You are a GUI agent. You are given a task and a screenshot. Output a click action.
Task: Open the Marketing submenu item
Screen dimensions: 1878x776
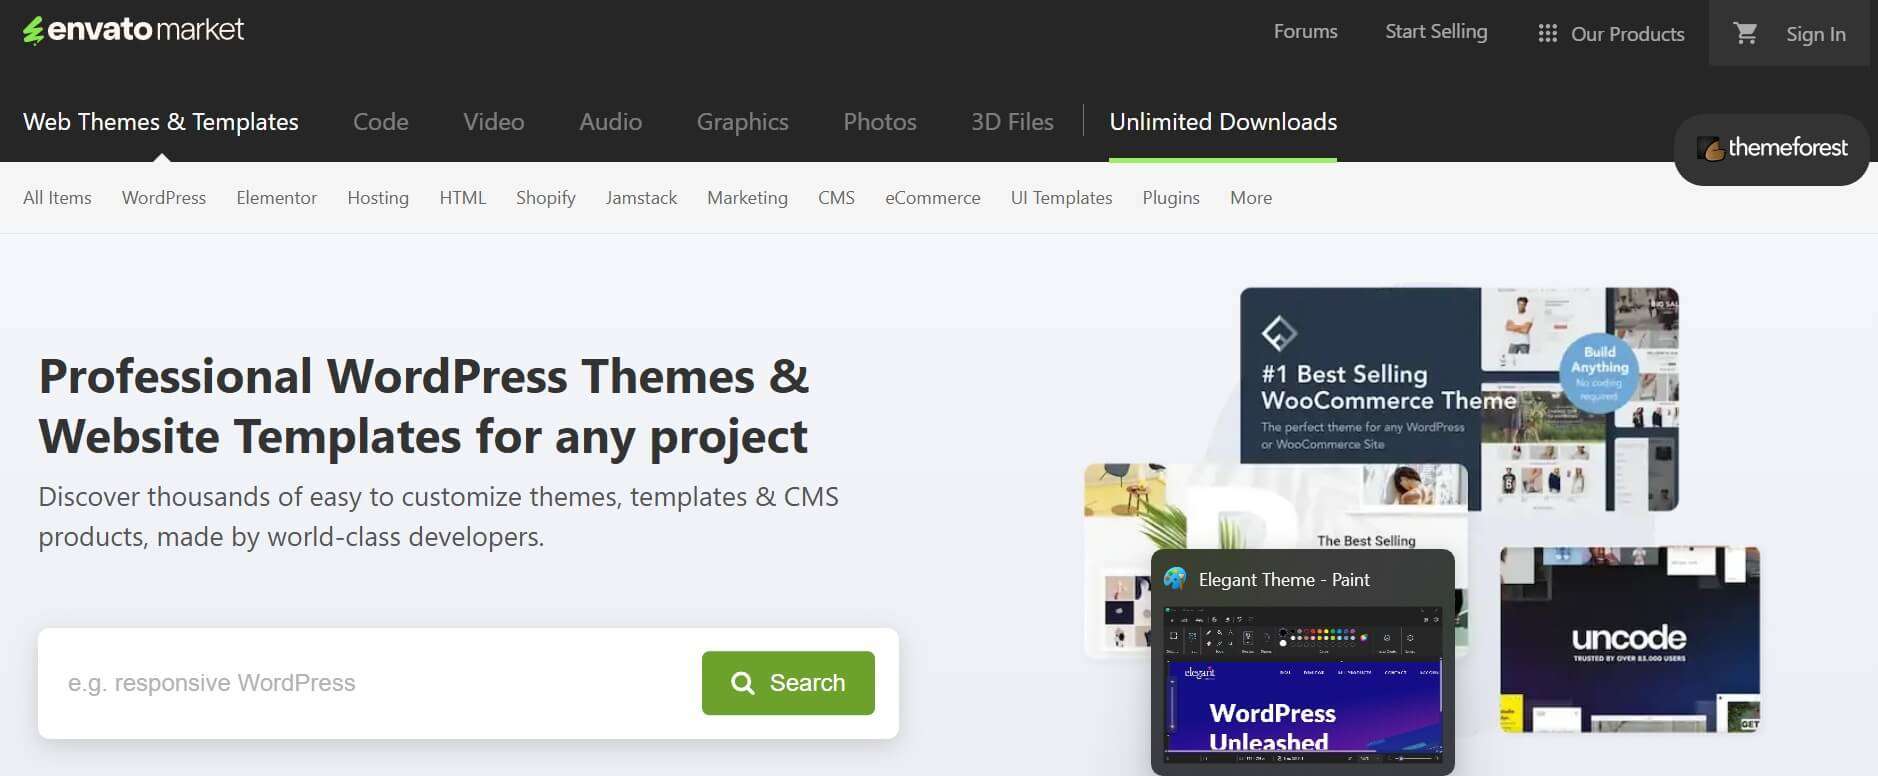click(748, 198)
